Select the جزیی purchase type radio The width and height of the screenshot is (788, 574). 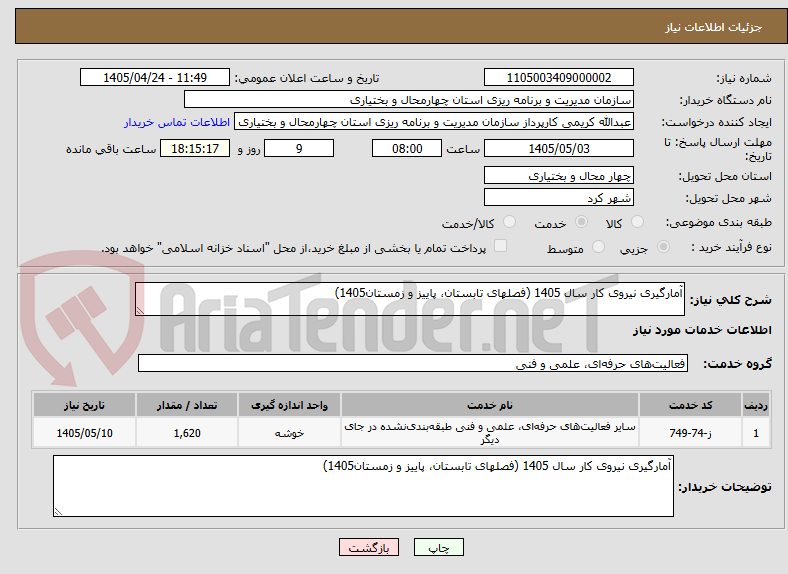pos(663,246)
